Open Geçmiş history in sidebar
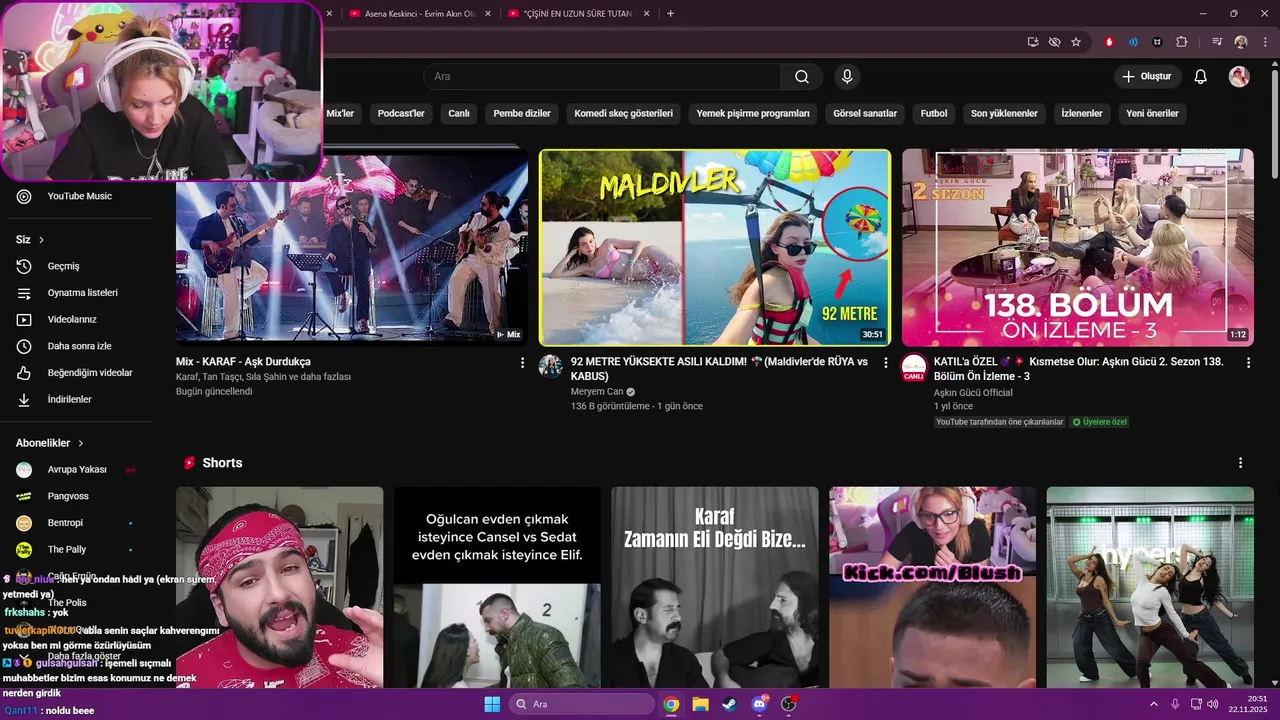The height and width of the screenshot is (720, 1280). click(x=80, y=266)
